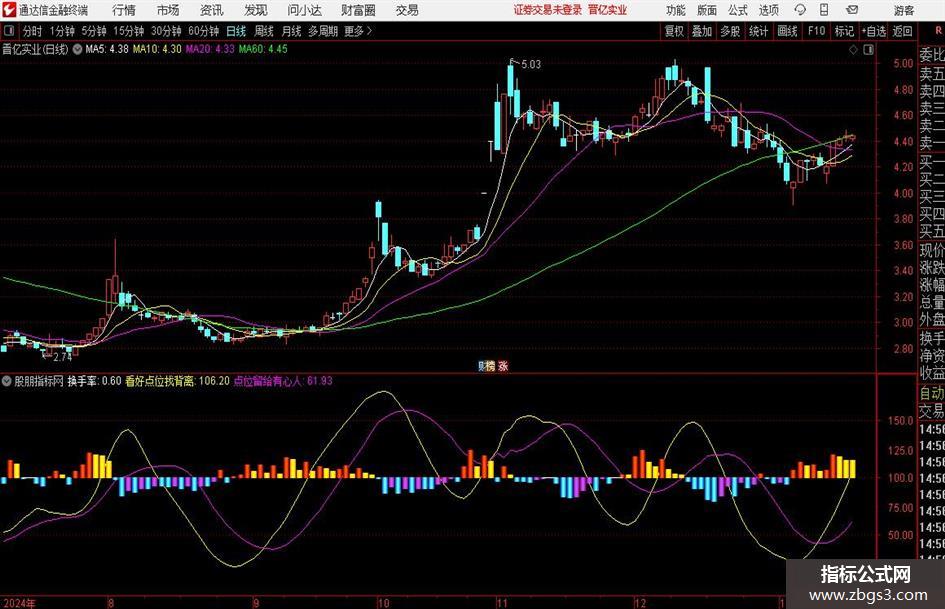Click the 换手率: 0.60 value

94,380
